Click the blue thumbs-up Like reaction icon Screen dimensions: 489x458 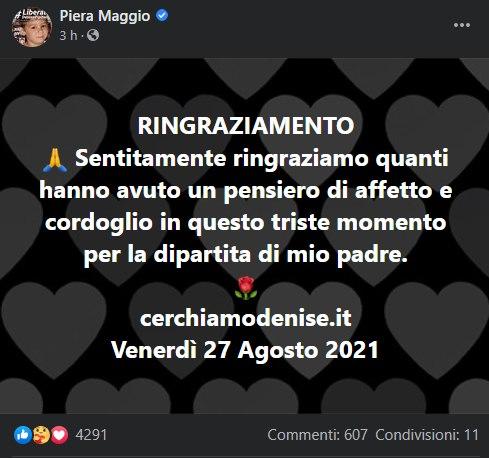click(x=23, y=435)
